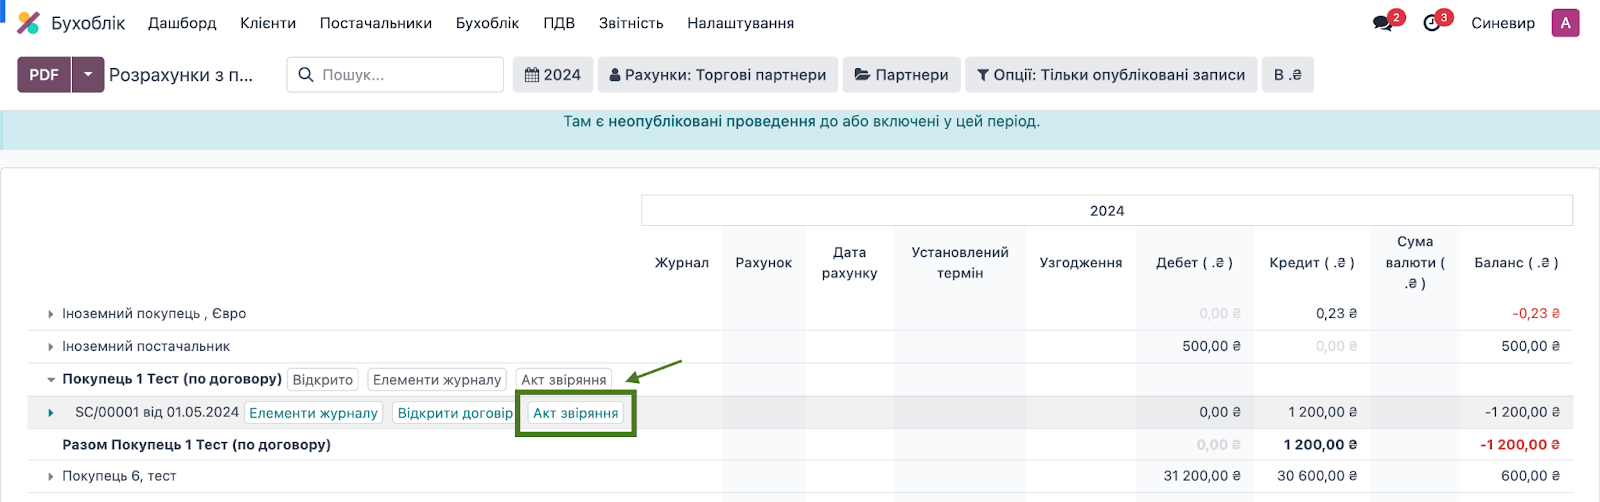Click the 0,23 ₴ credit value
1600x502 pixels.
pos(1337,314)
